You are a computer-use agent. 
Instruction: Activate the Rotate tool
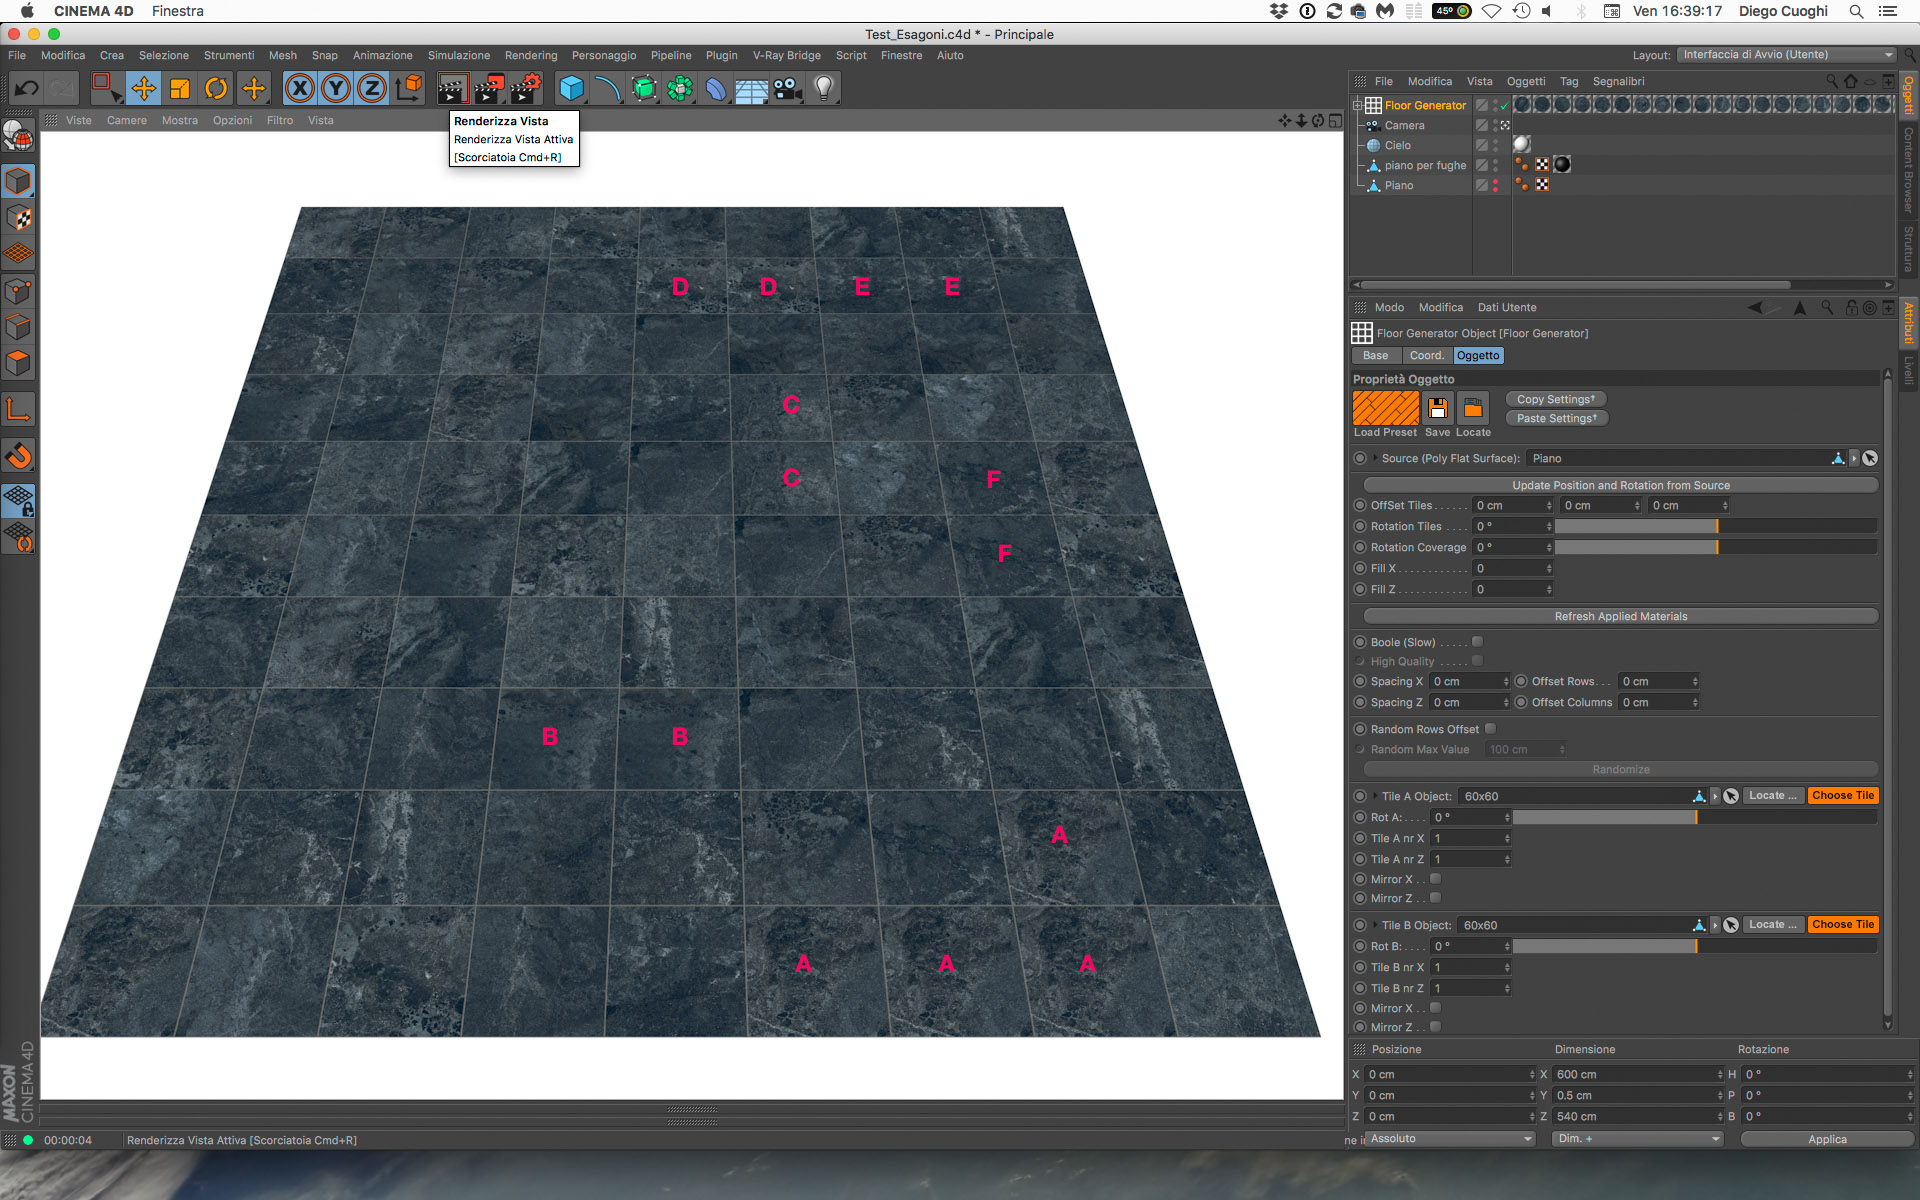216,88
